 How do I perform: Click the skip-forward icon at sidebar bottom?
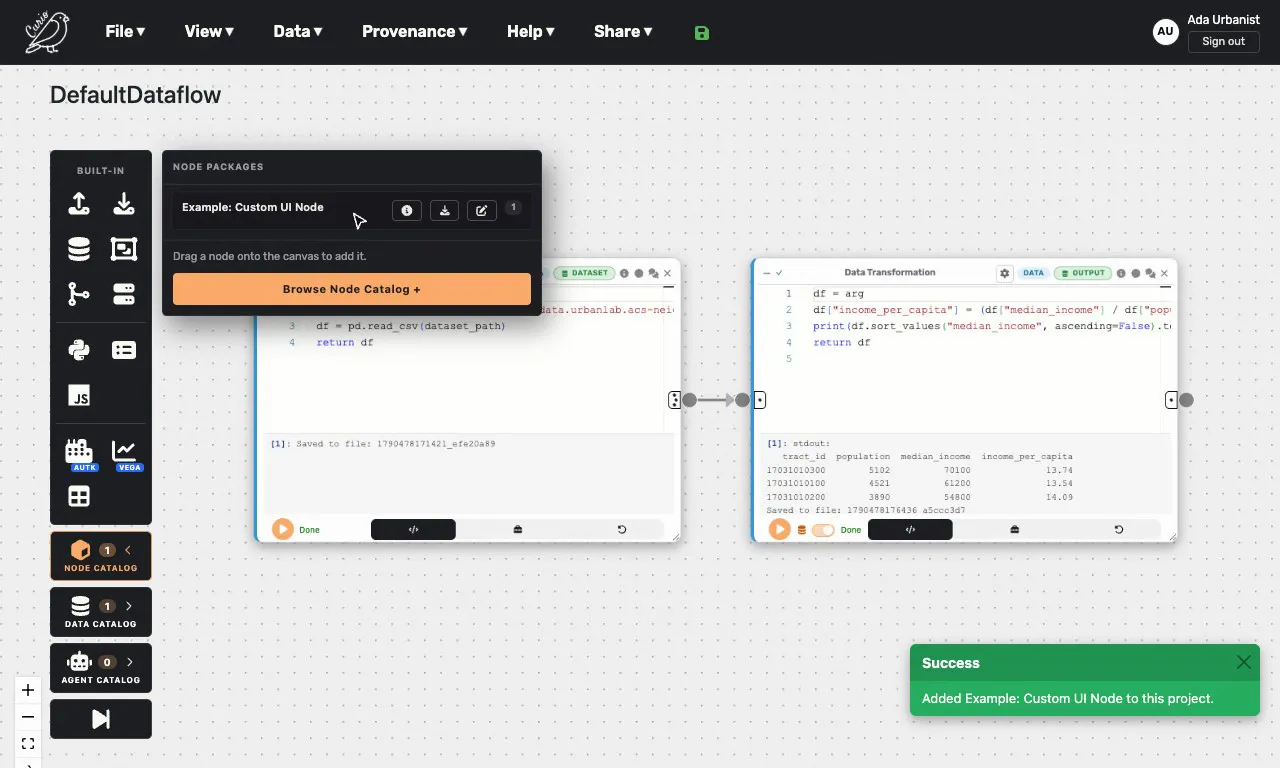click(x=101, y=719)
